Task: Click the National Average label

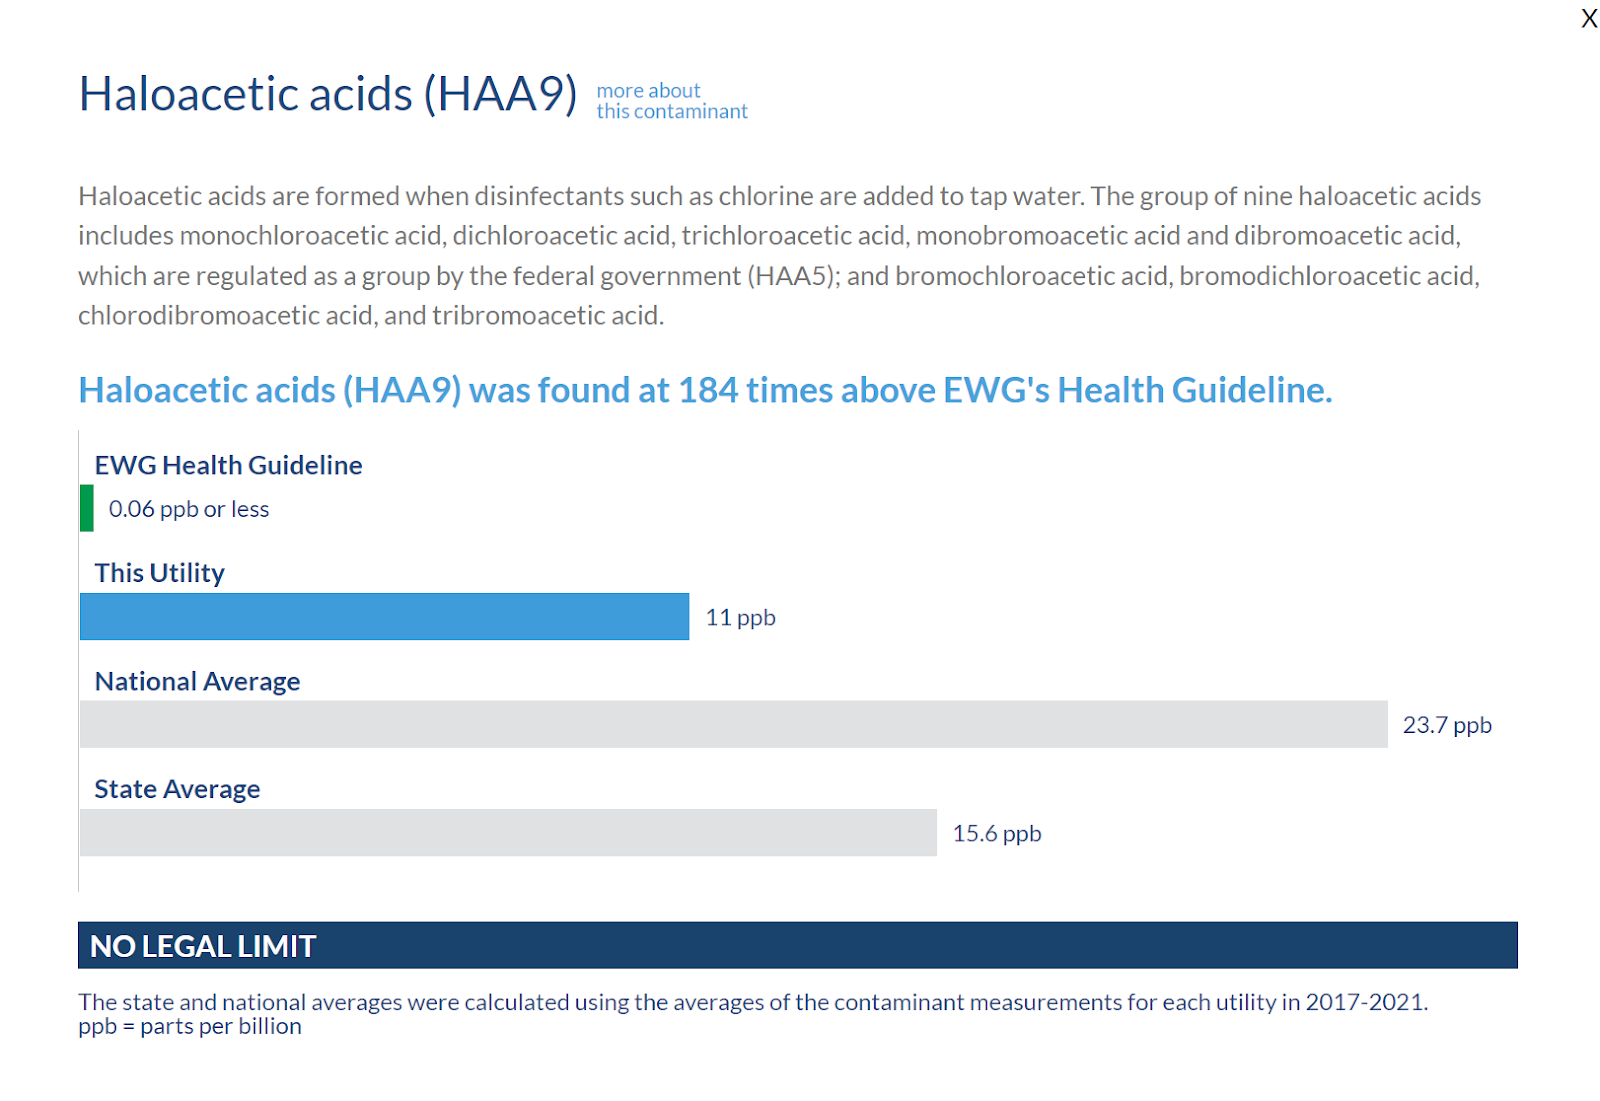Action: click(197, 681)
